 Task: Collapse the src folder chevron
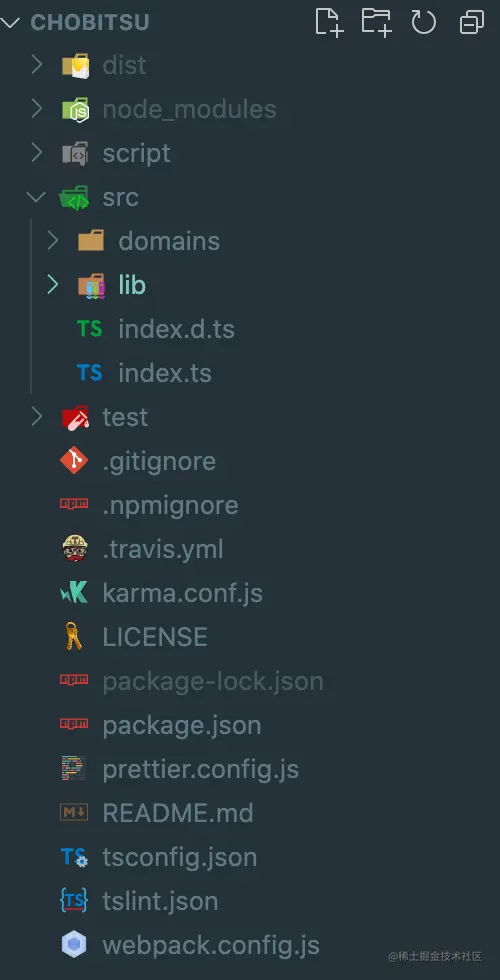(x=36, y=197)
